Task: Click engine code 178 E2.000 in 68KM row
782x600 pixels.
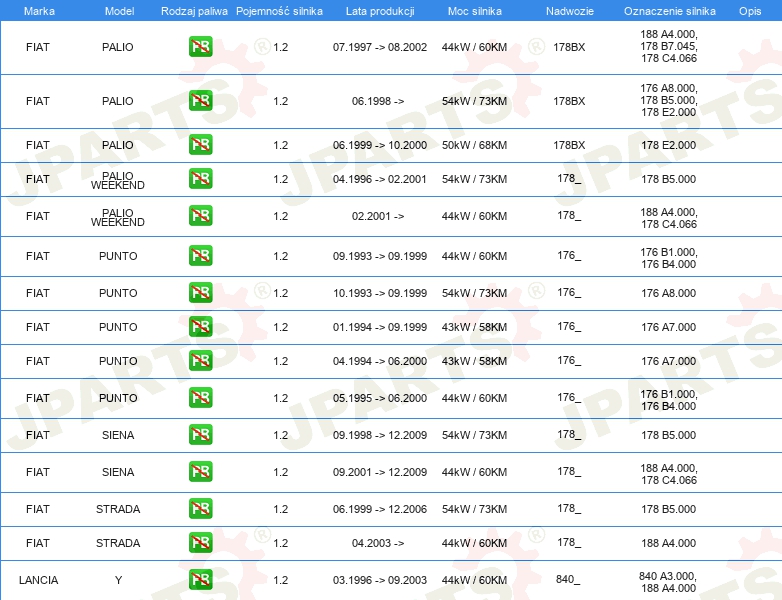Action: pyautogui.click(x=669, y=145)
